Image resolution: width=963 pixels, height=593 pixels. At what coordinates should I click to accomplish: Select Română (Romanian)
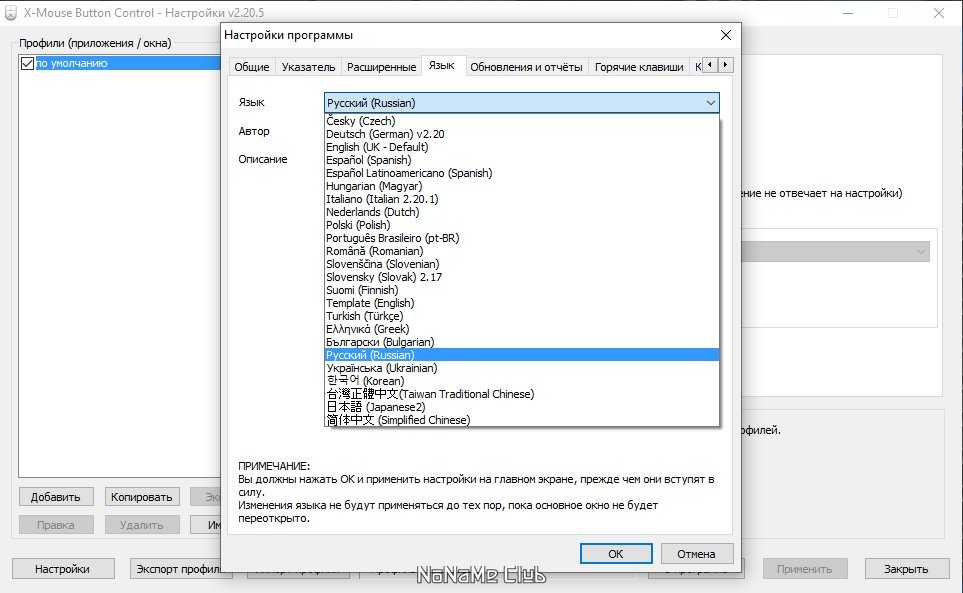[x=521, y=251]
